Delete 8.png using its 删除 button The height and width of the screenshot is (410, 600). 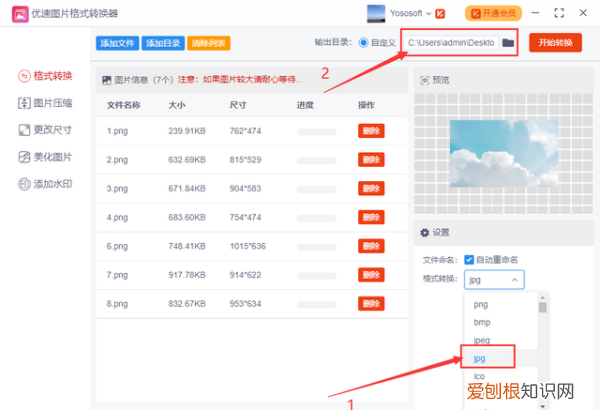coord(371,304)
